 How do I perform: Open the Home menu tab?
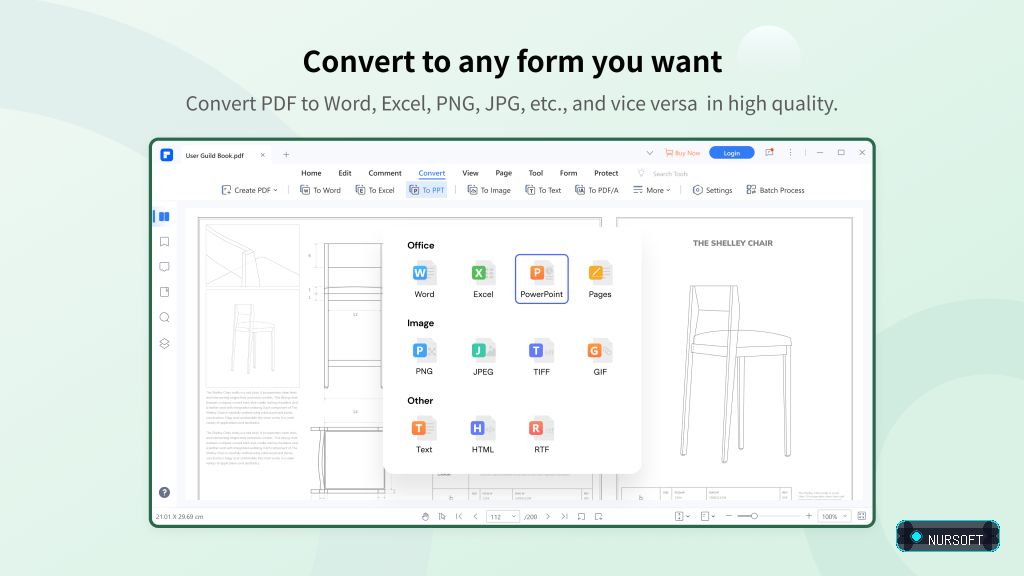pyautogui.click(x=311, y=173)
